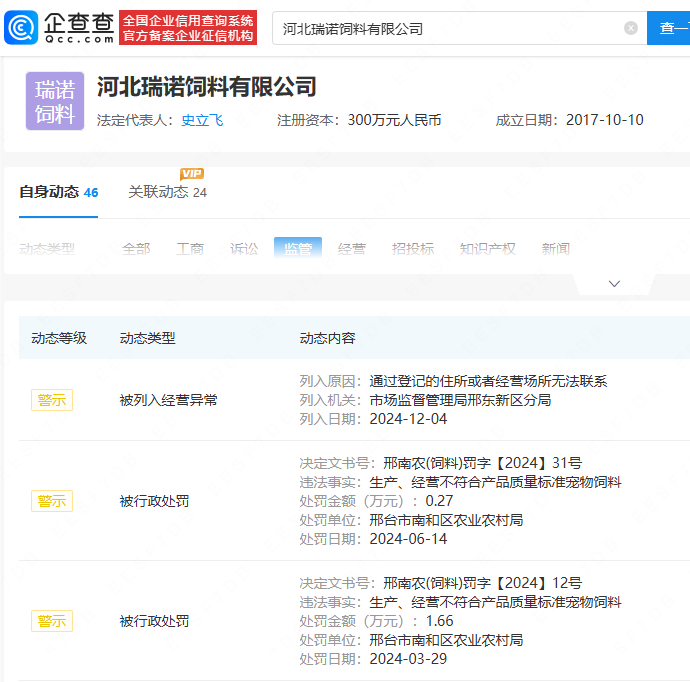The image size is (690, 682).
Task: Open legal representative 史立飞 link
Action: pos(202,120)
